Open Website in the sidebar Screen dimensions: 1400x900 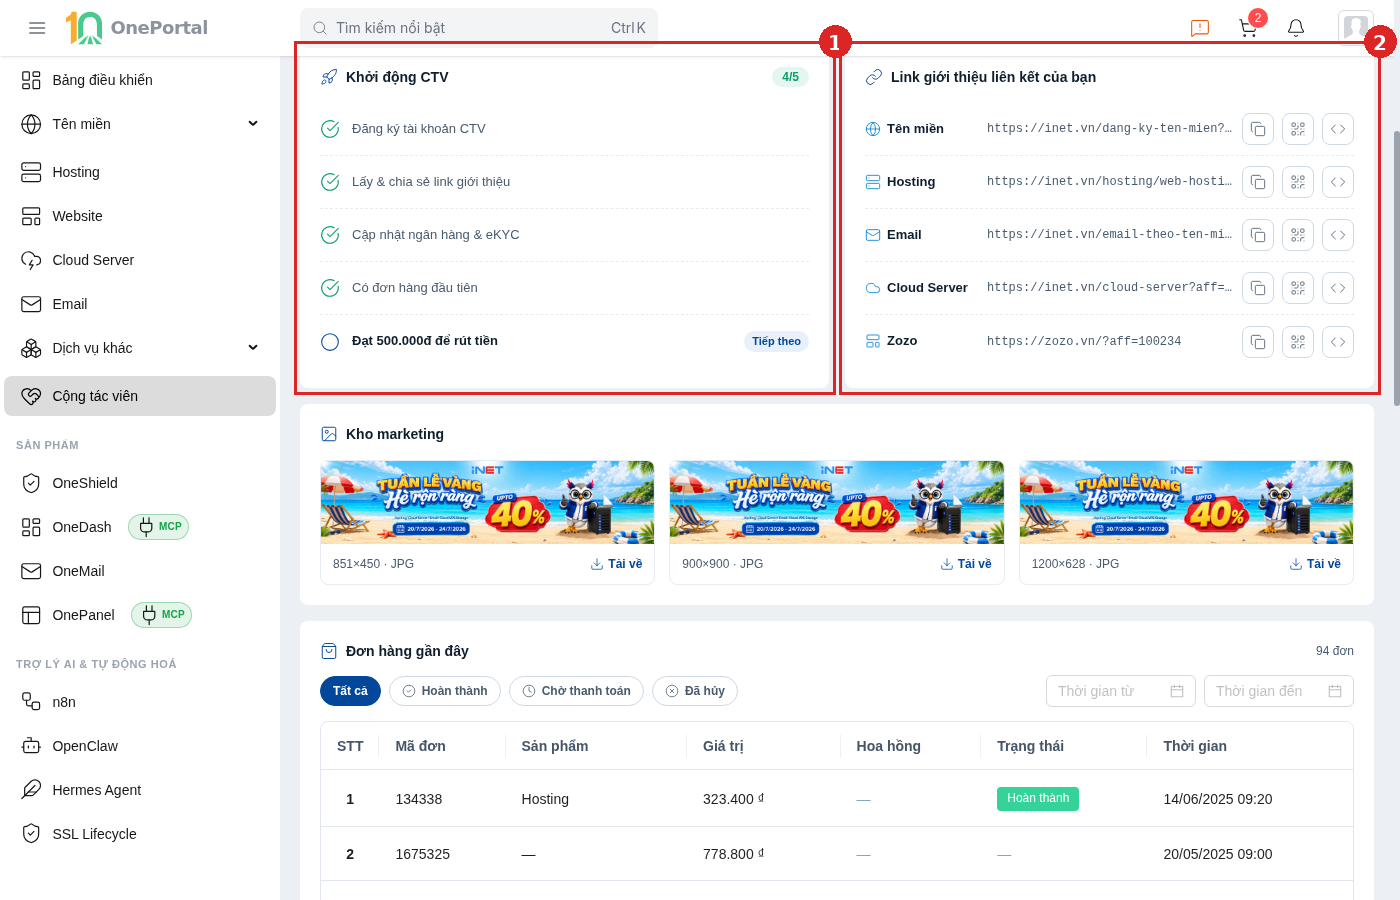pyautogui.click(x=140, y=216)
